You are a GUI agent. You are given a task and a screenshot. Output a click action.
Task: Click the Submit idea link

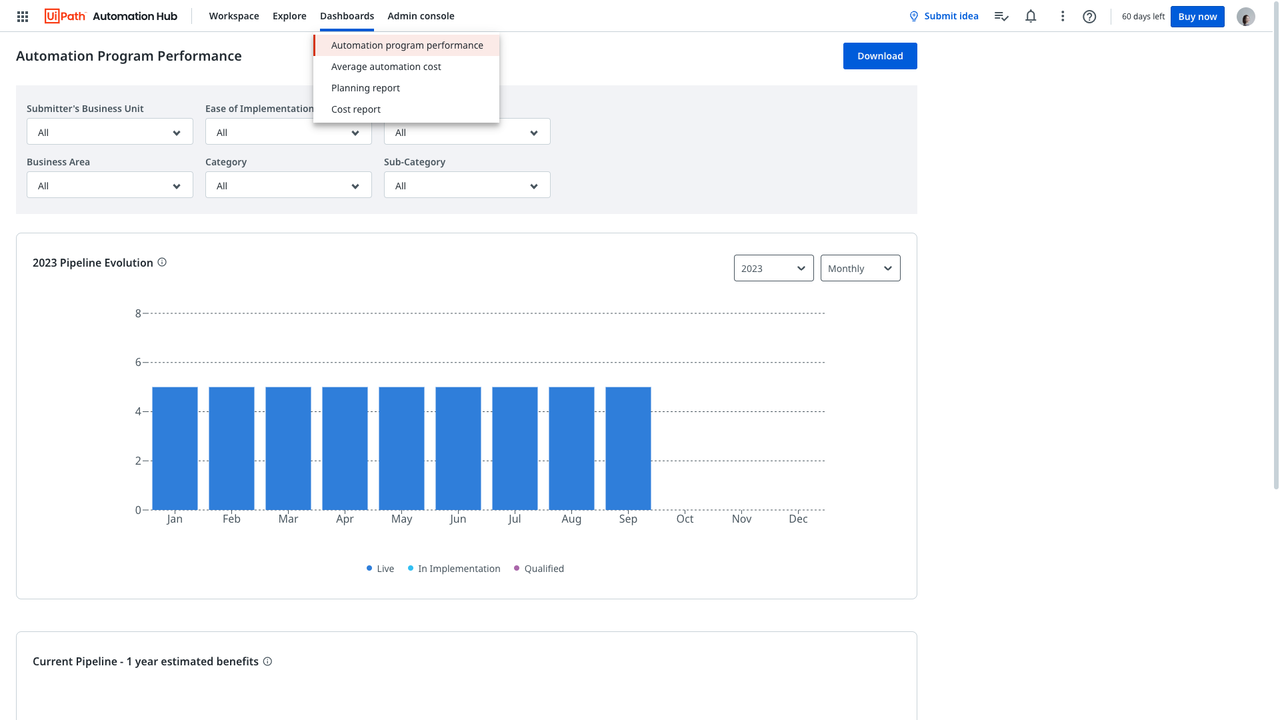(x=943, y=16)
